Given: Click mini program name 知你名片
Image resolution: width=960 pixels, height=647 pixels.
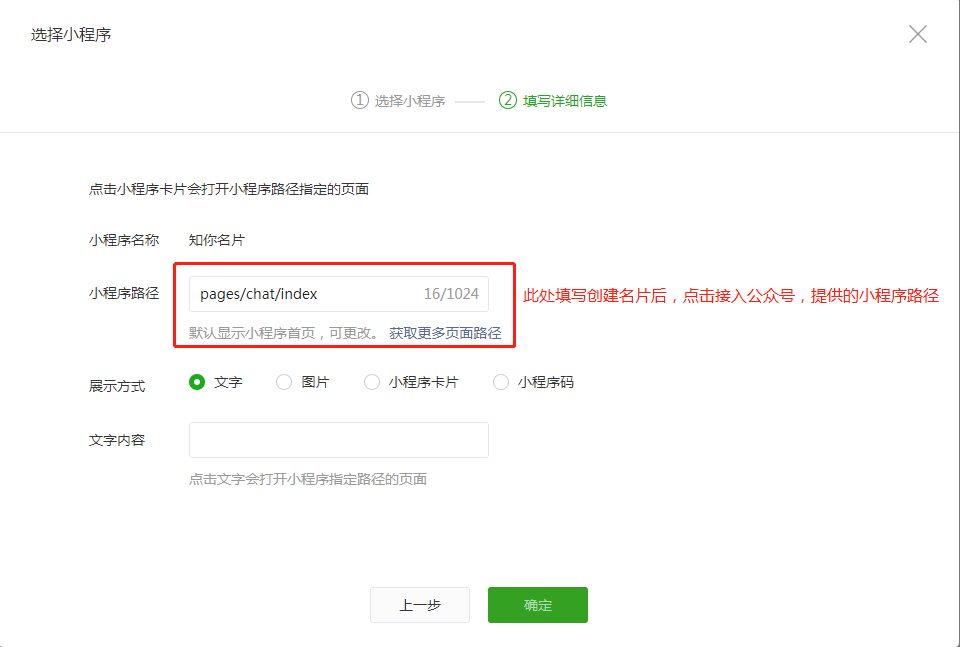Looking at the screenshot, I should (x=217, y=240).
